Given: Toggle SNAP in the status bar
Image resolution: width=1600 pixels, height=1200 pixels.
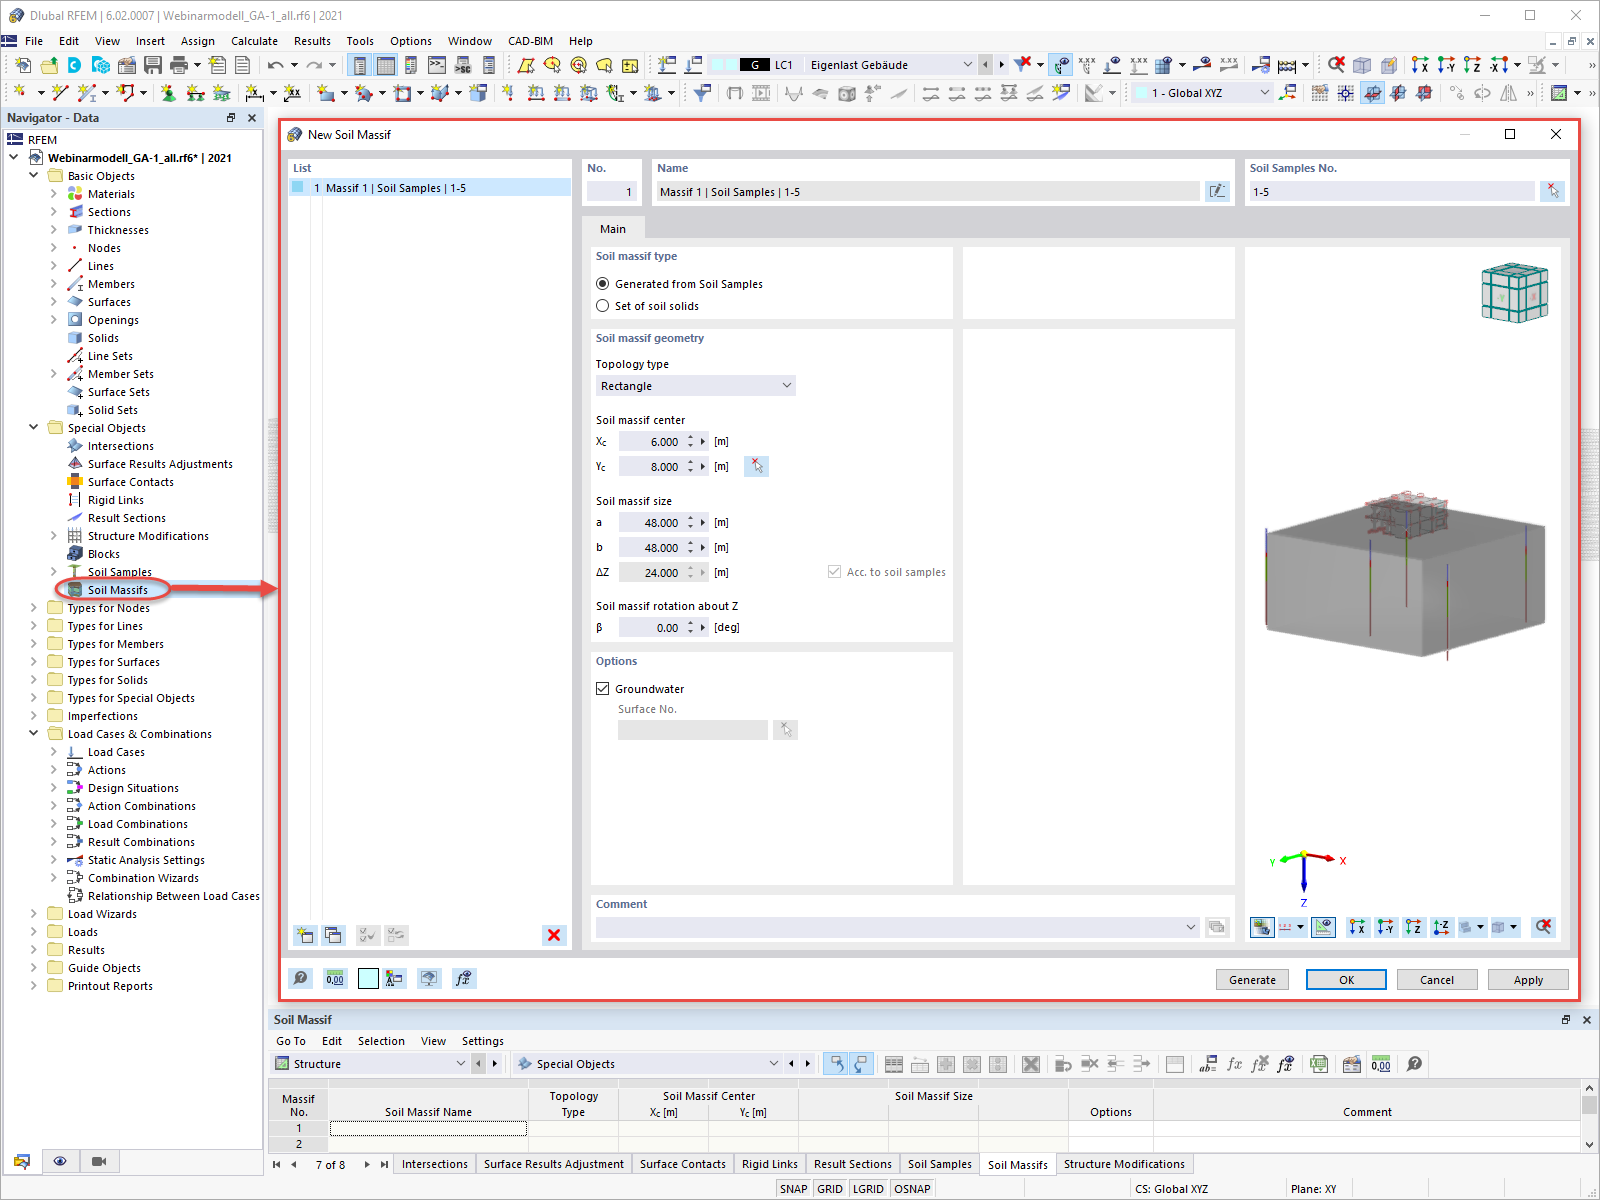Looking at the screenshot, I should [x=794, y=1189].
